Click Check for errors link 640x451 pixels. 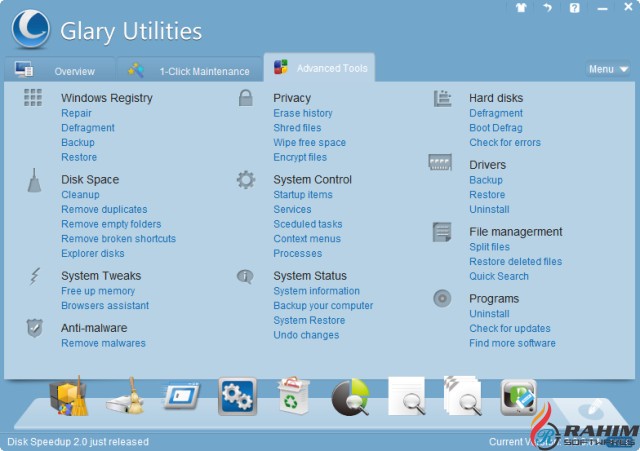click(x=505, y=142)
